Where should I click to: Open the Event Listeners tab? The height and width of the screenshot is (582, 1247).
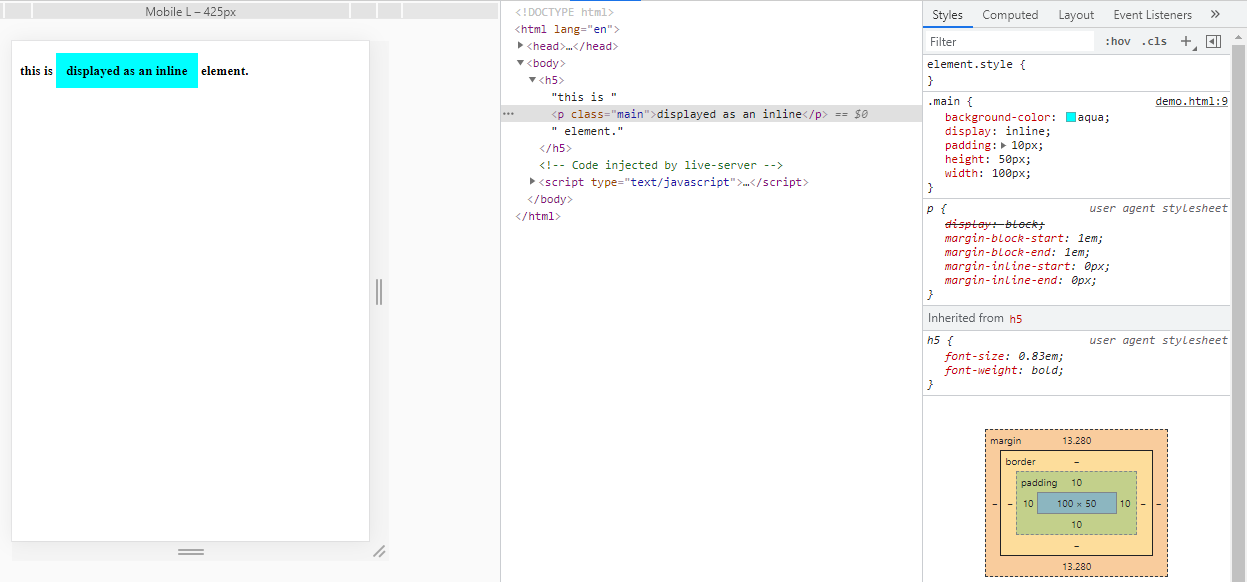click(x=1152, y=15)
